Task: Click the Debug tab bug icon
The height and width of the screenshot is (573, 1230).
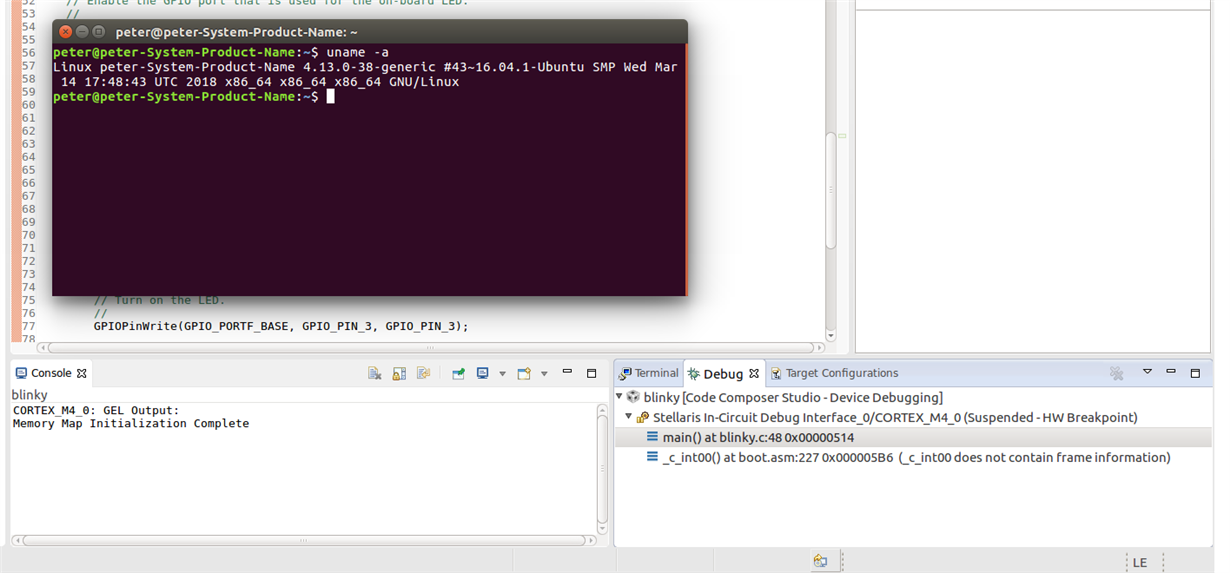Action: pyautogui.click(x=693, y=374)
